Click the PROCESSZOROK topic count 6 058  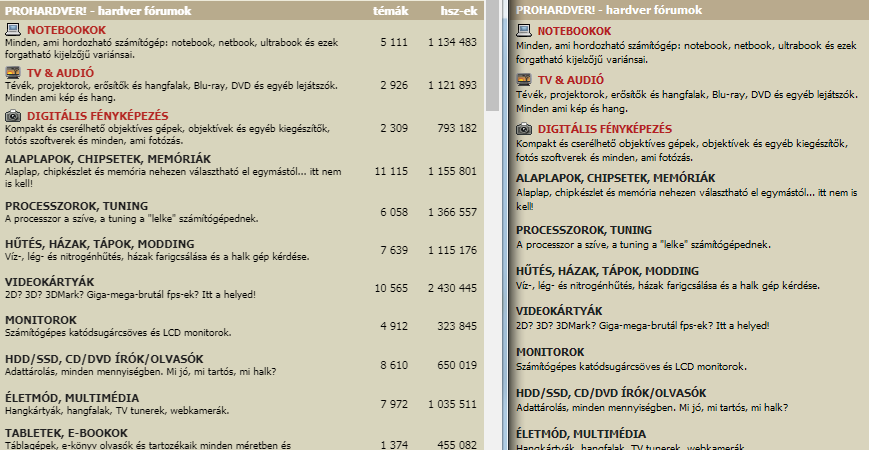(x=394, y=212)
